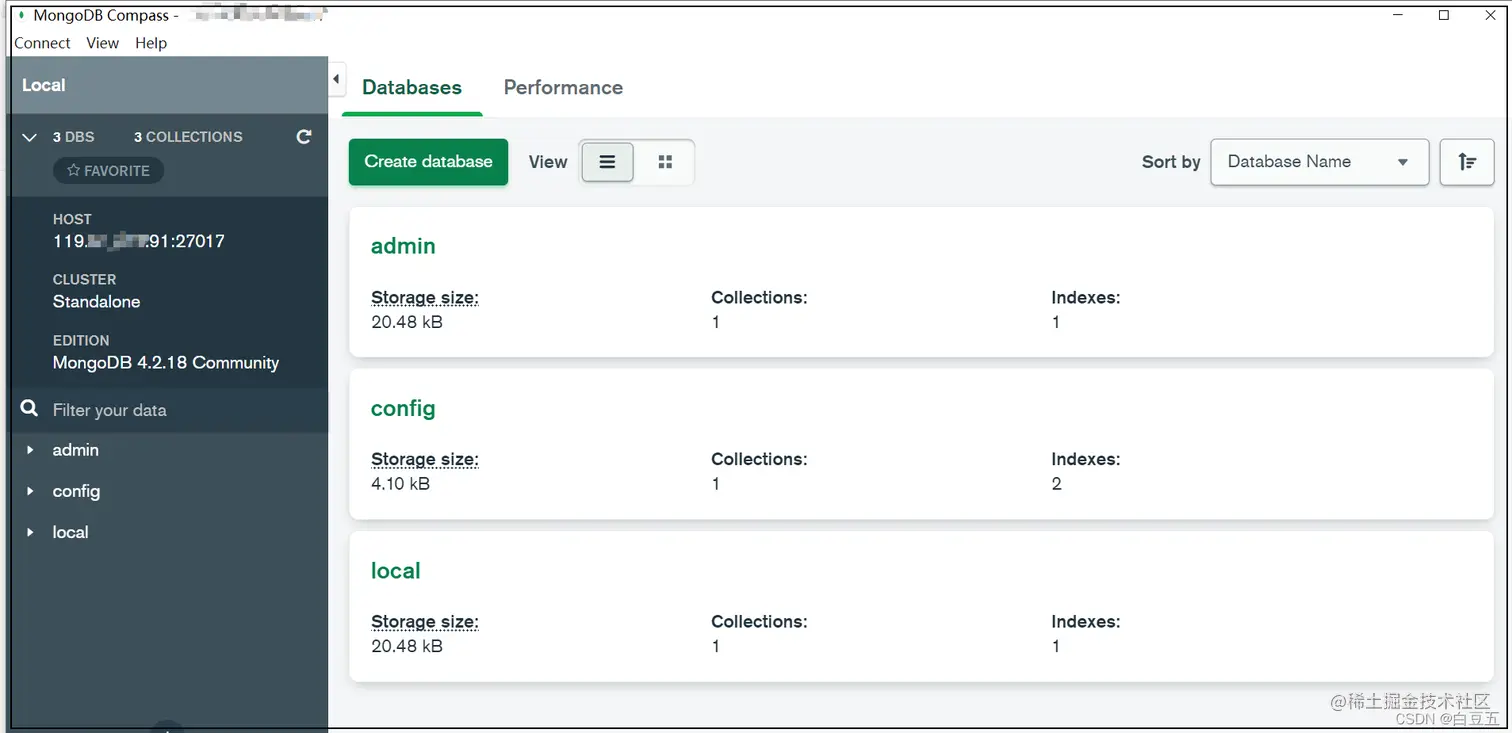Screen dimensions: 1512x733
Task: Open the View menu
Action: [x=102, y=43]
